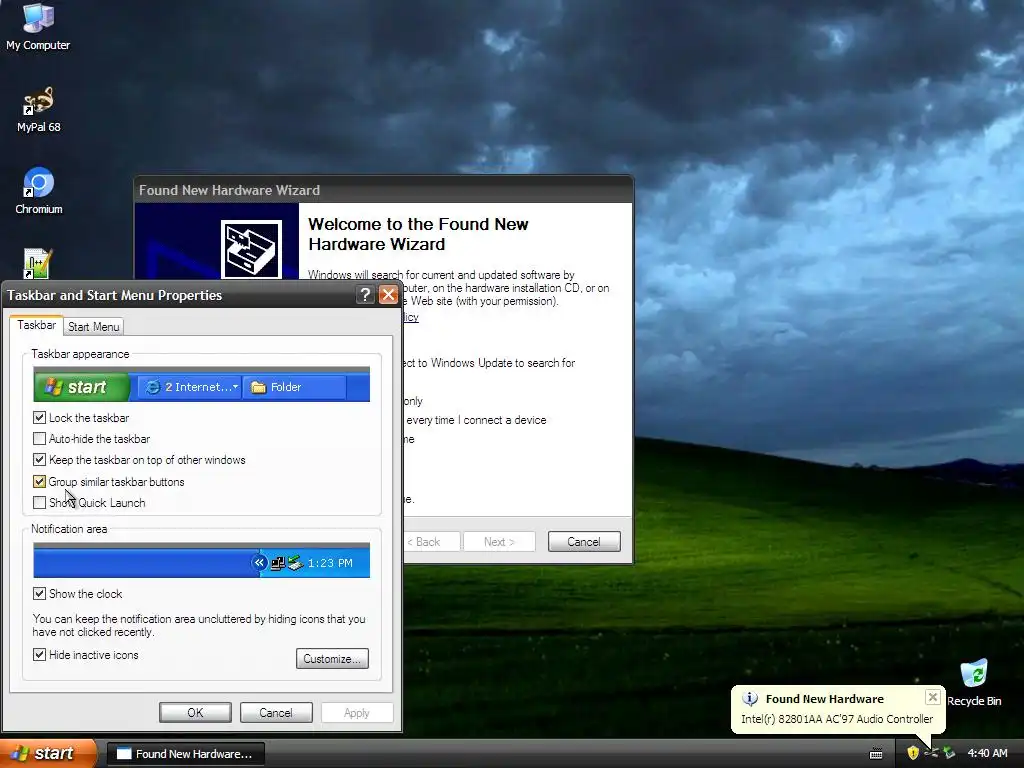Click the Intel AC'97 Audio Controller balloon text

(837, 719)
